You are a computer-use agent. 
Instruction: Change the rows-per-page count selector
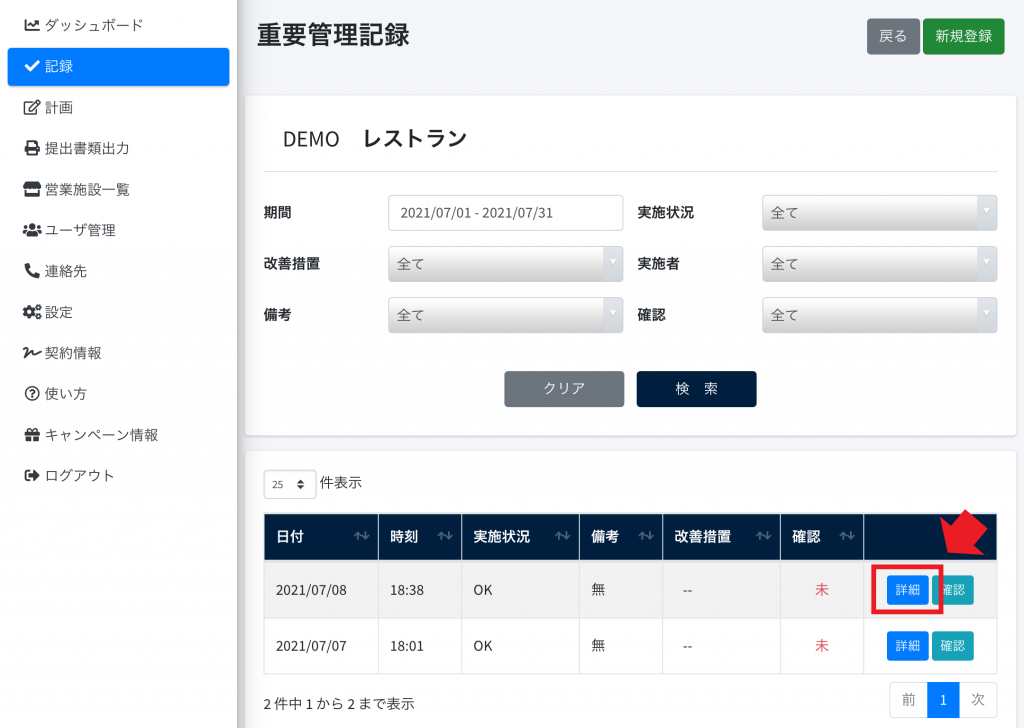[290, 484]
